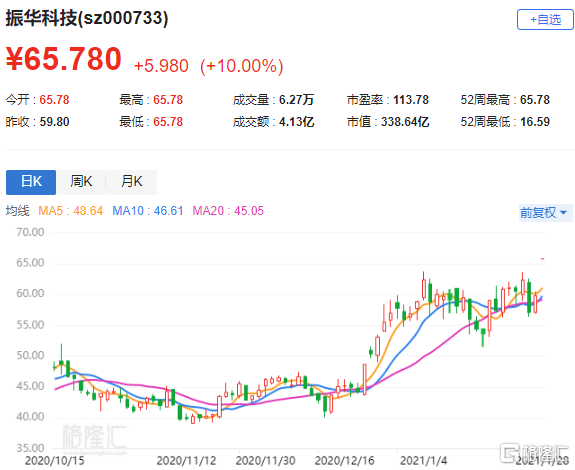
Task: Switch to 日K daily chart tab
Action: tap(31, 182)
